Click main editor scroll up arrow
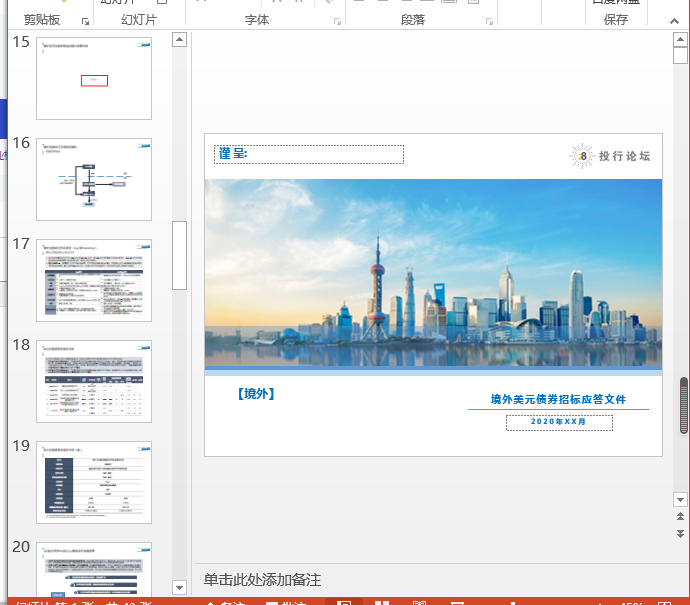Viewport: 690px width, 605px height. click(x=680, y=40)
